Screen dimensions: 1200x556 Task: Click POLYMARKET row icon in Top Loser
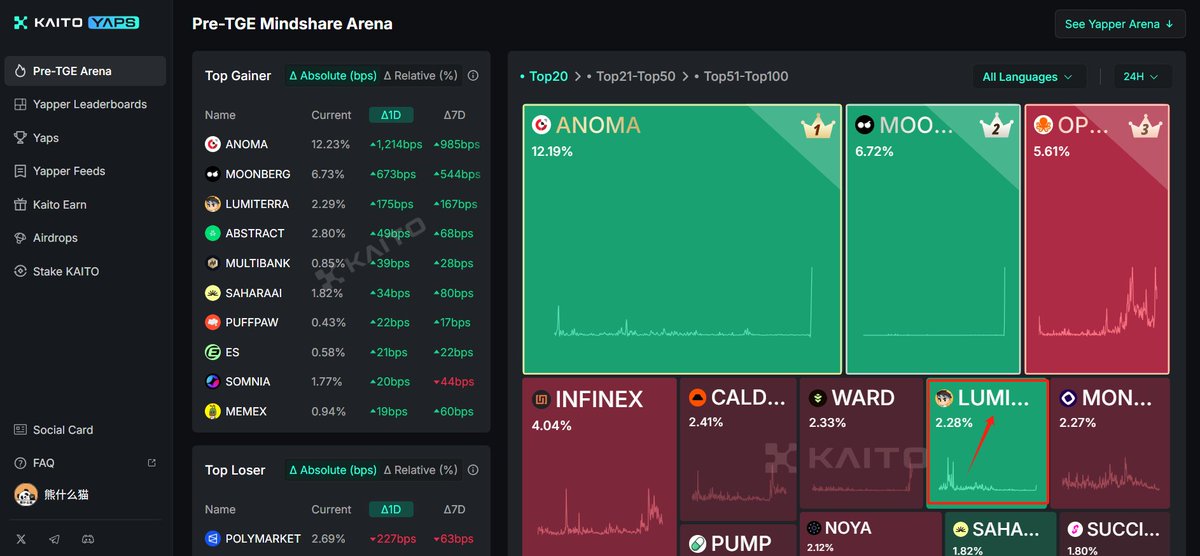[212, 538]
